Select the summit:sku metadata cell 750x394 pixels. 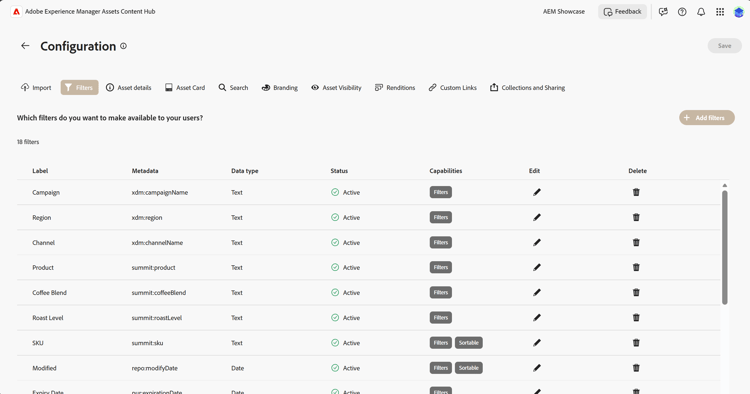point(147,343)
